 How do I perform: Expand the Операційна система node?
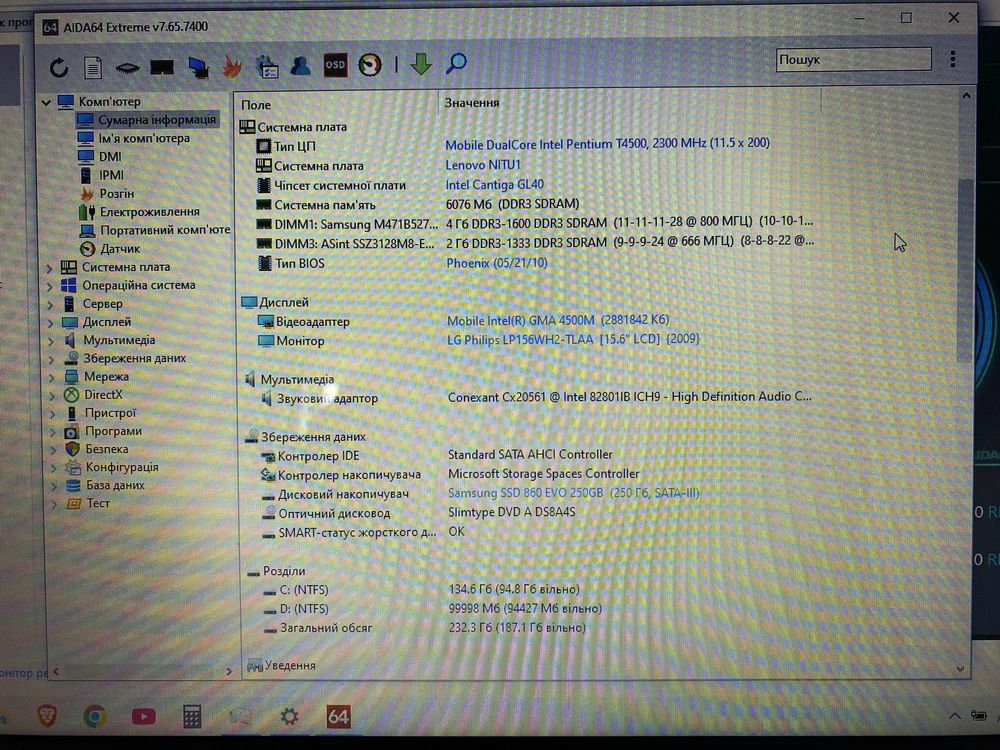(50, 286)
